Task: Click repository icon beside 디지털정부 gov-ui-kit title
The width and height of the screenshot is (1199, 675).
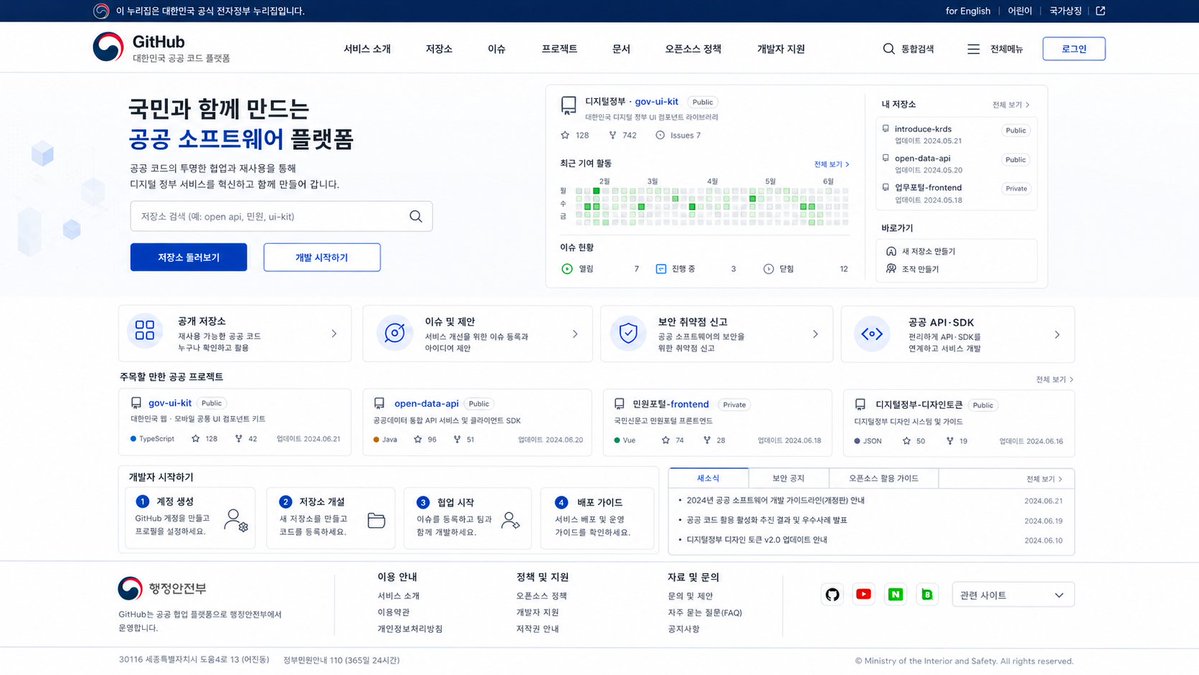Action: 568,105
